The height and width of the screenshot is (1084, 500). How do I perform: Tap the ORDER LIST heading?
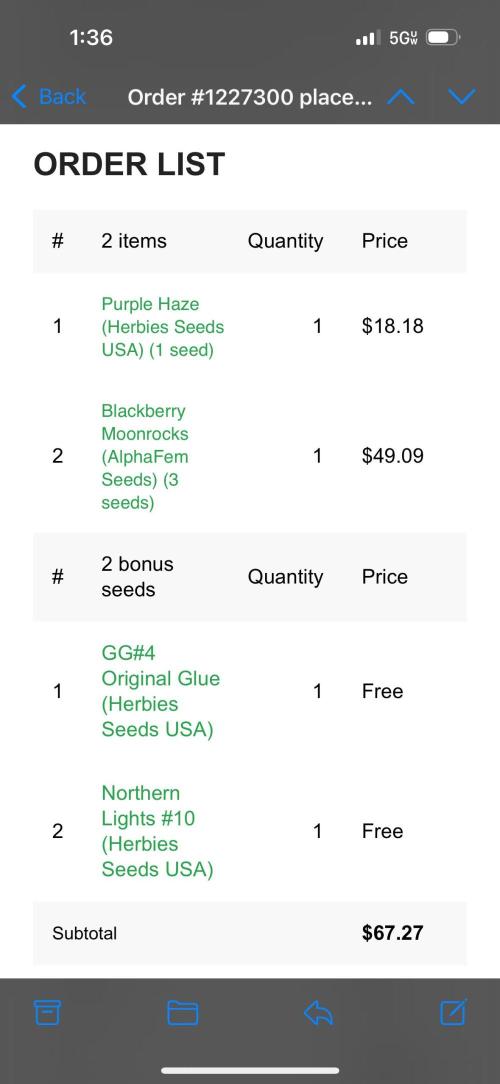tap(129, 165)
